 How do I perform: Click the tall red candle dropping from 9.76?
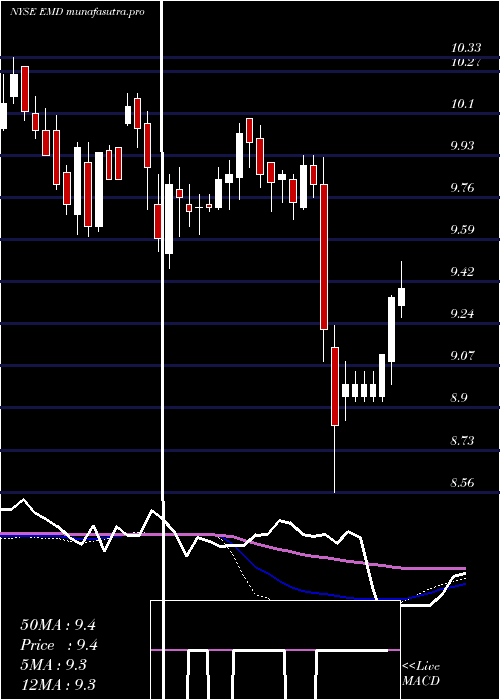coord(324,257)
